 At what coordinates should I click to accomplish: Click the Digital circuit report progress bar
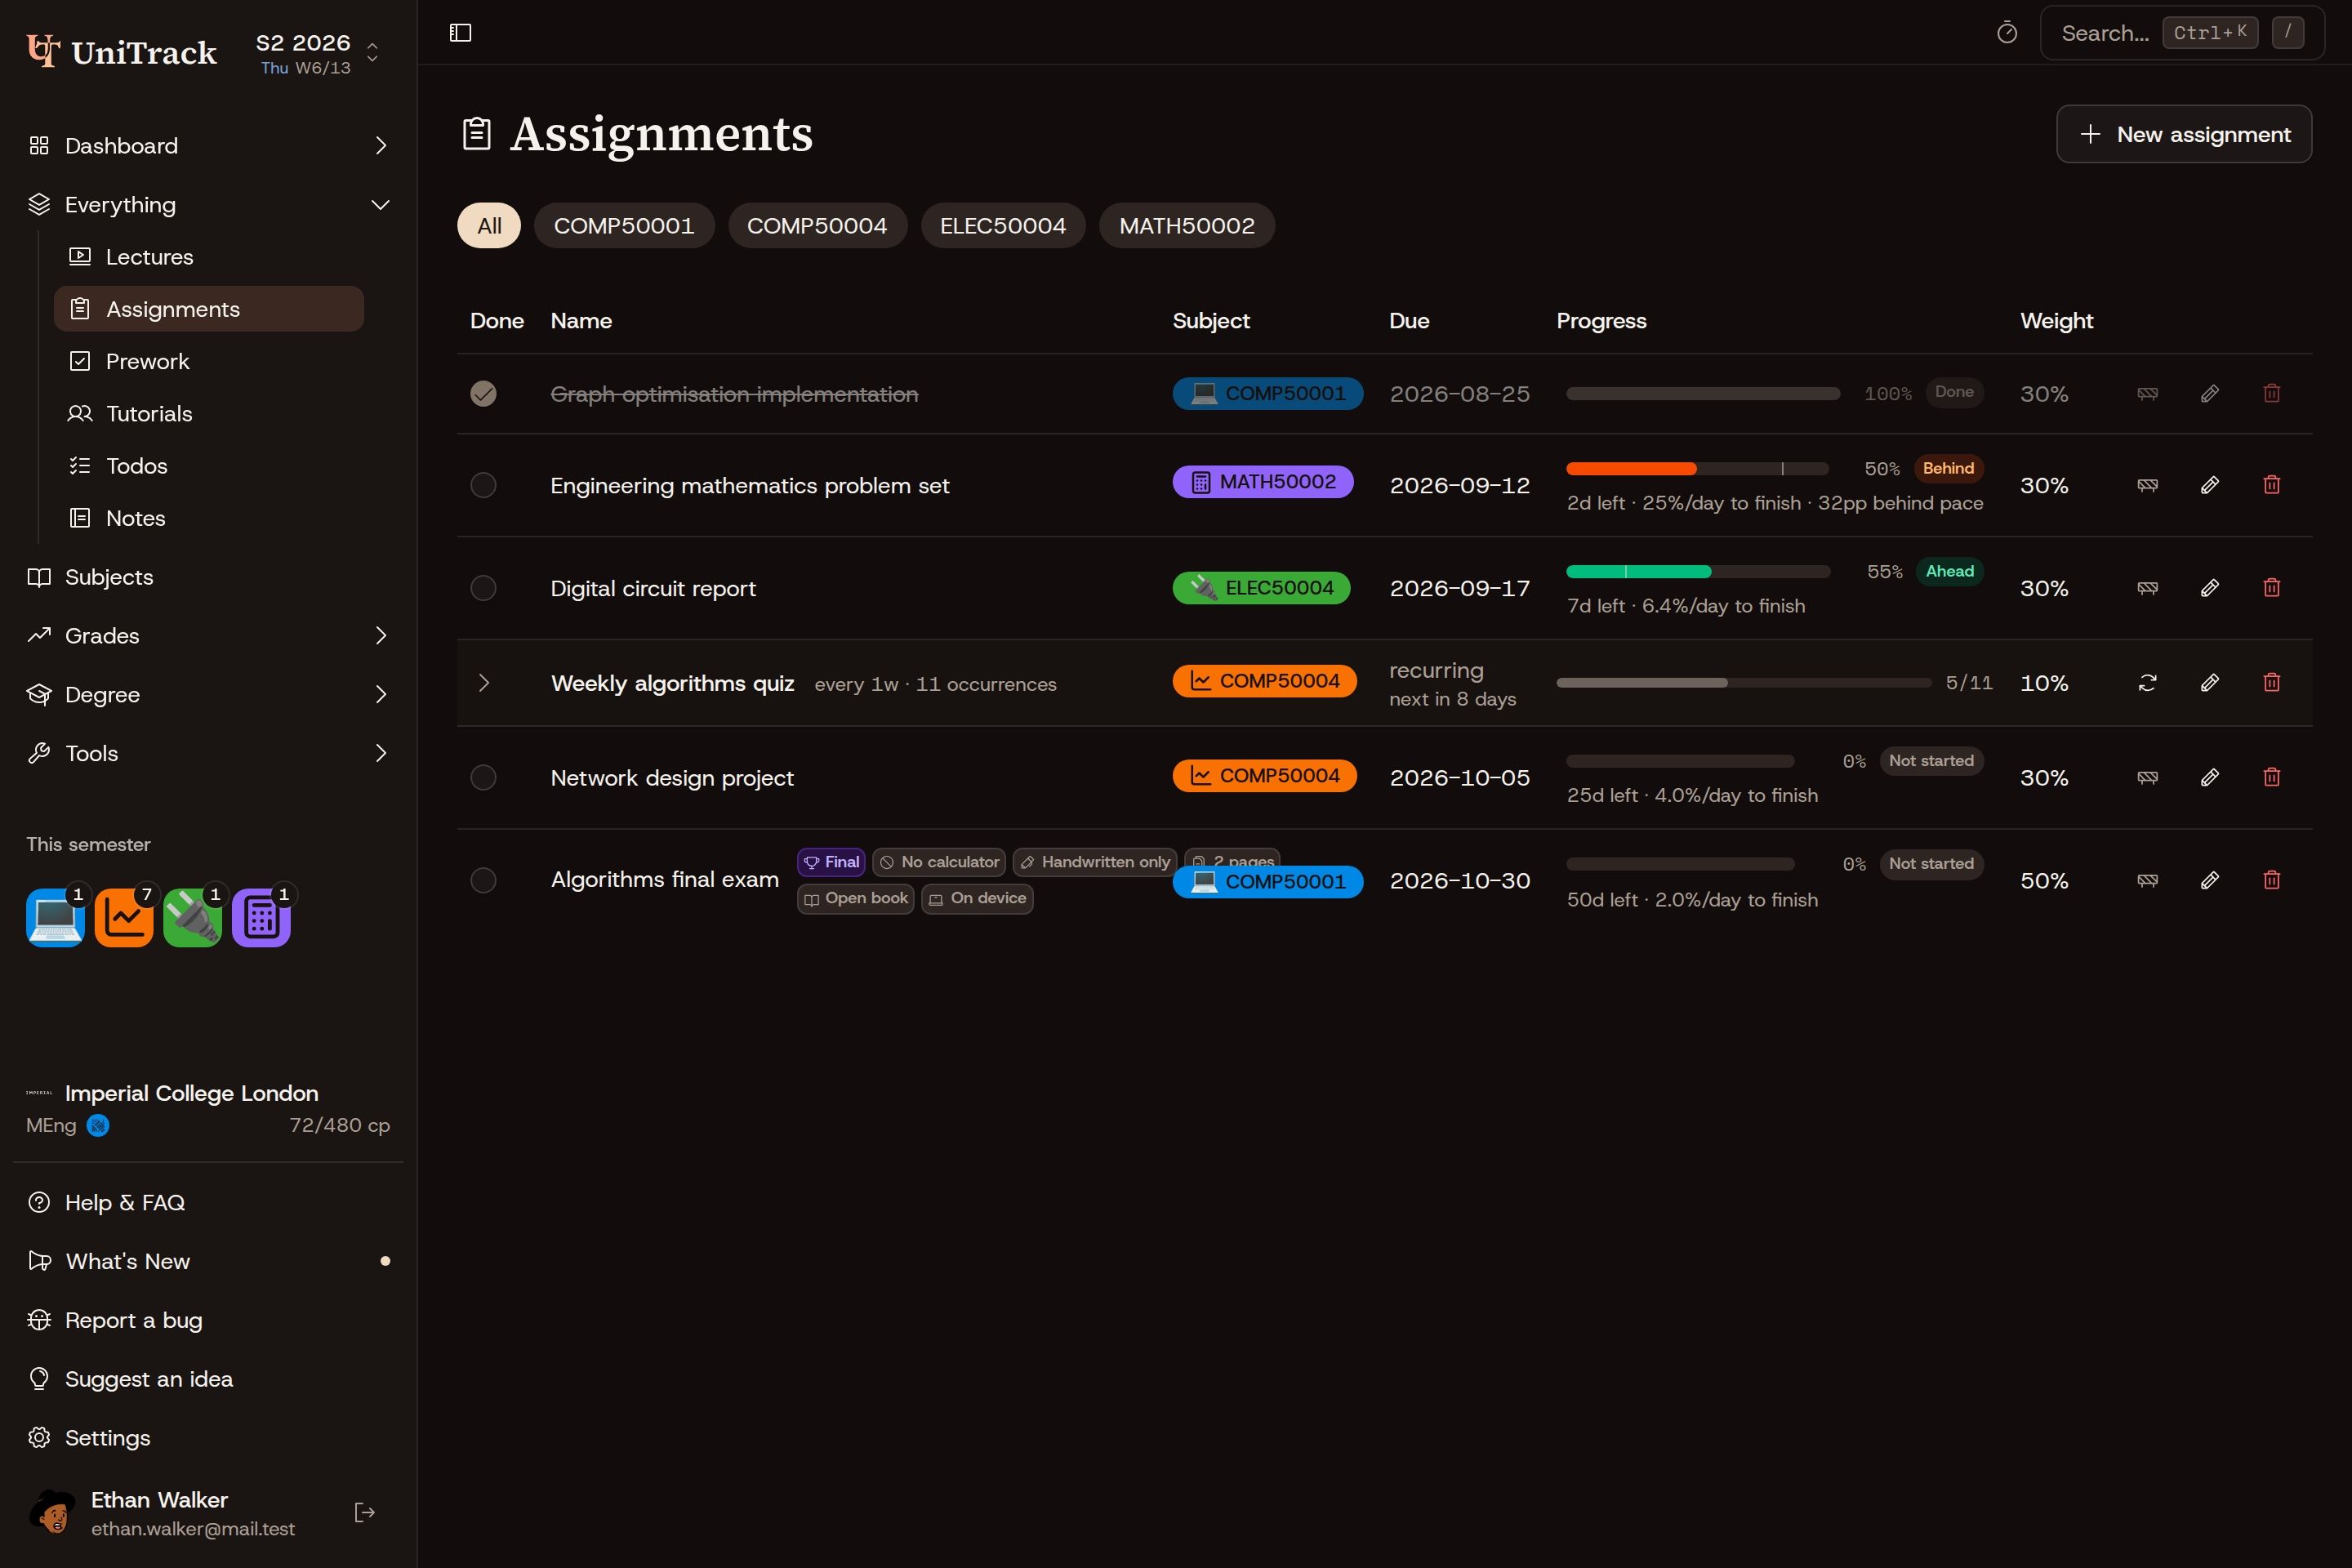1697,572
